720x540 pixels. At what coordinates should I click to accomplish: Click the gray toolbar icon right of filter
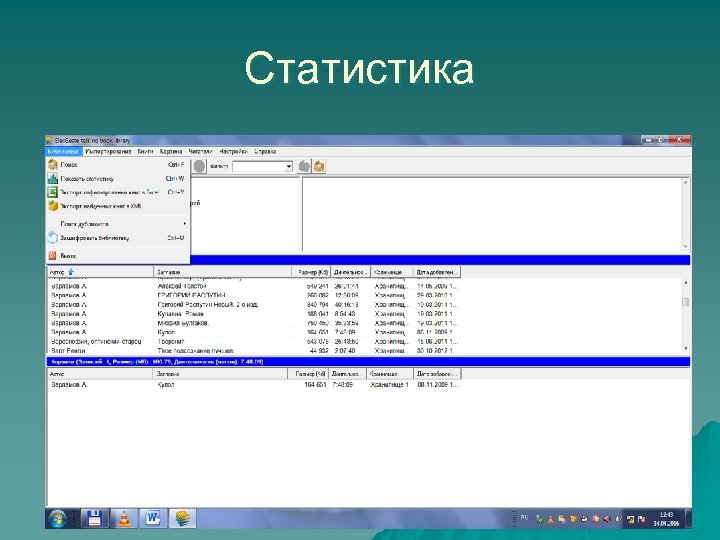[x=304, y=166]
